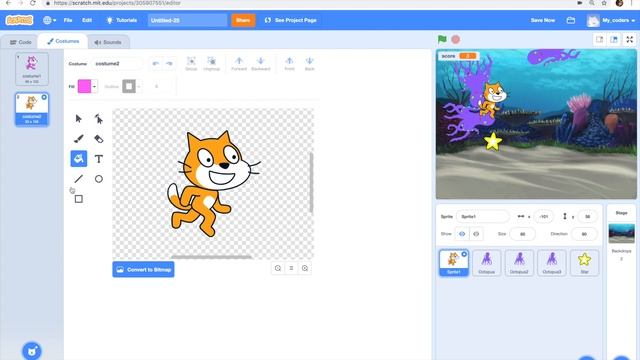Click the Outline color swatch
The width and height of the screenshot is (640, 360).
pyautogui.click(x=129, y=87)
